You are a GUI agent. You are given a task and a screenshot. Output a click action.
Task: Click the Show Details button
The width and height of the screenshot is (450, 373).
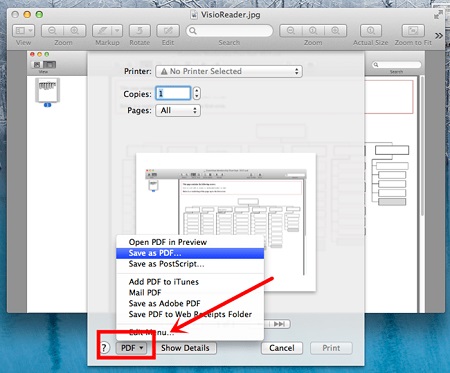[185, 348]
